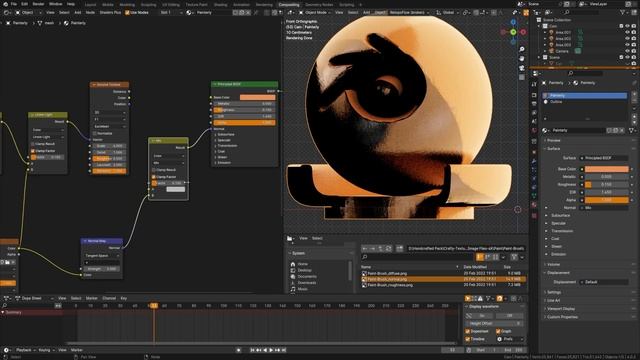Switch to the Geometry Nodes workspace tab
Viewport: 640px width, 360px height.
pyautogui.click(x=319, y=4)
